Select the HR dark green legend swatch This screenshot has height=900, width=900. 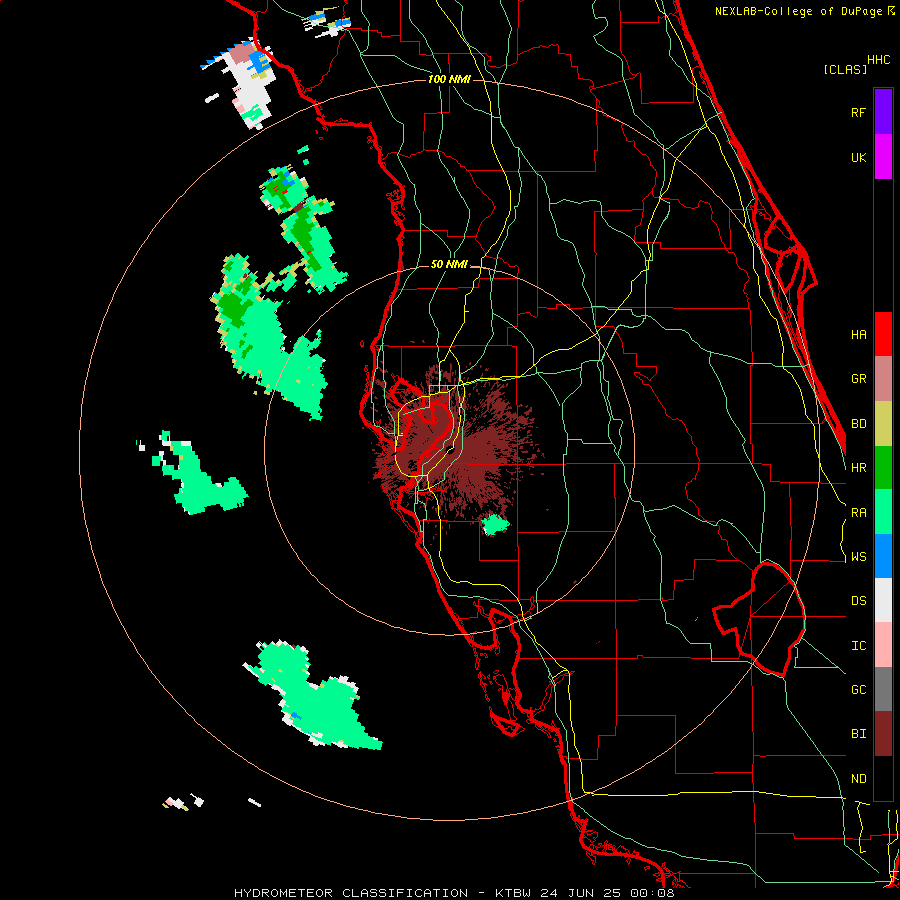point(883,468)
